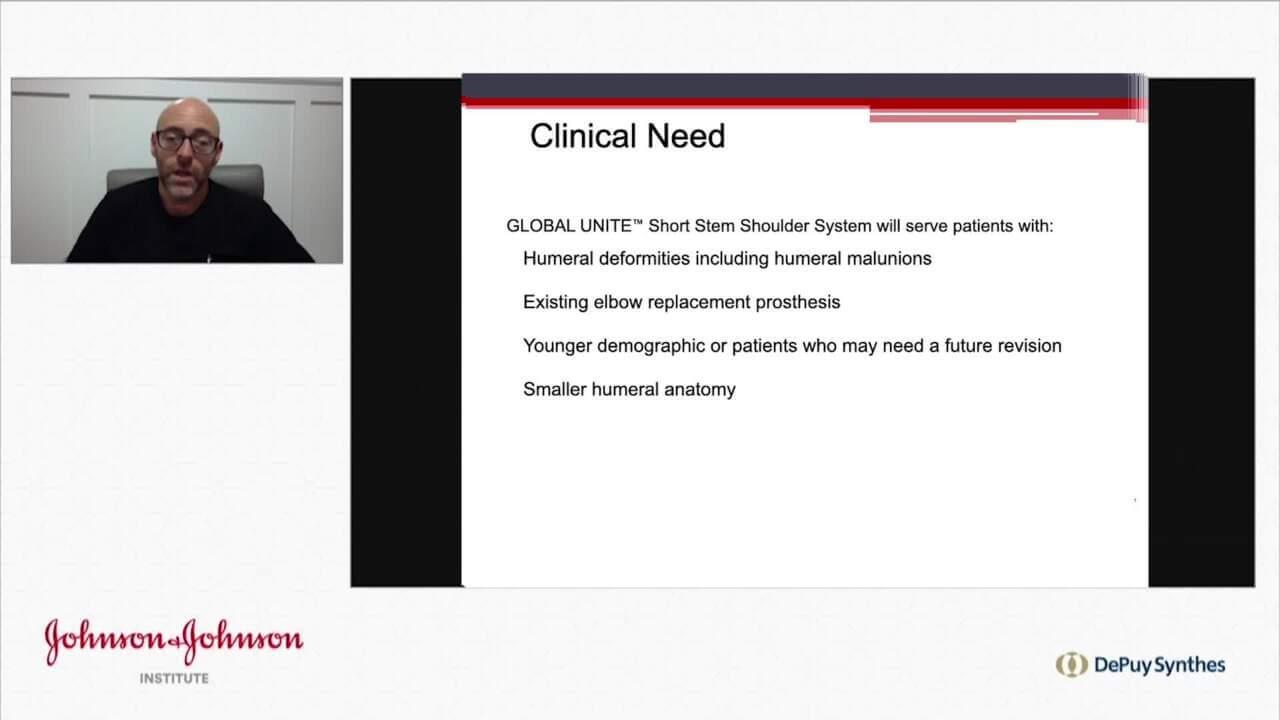
Task: Click the small mark near the slide's right edge
Action: (x=1134, y=497)
